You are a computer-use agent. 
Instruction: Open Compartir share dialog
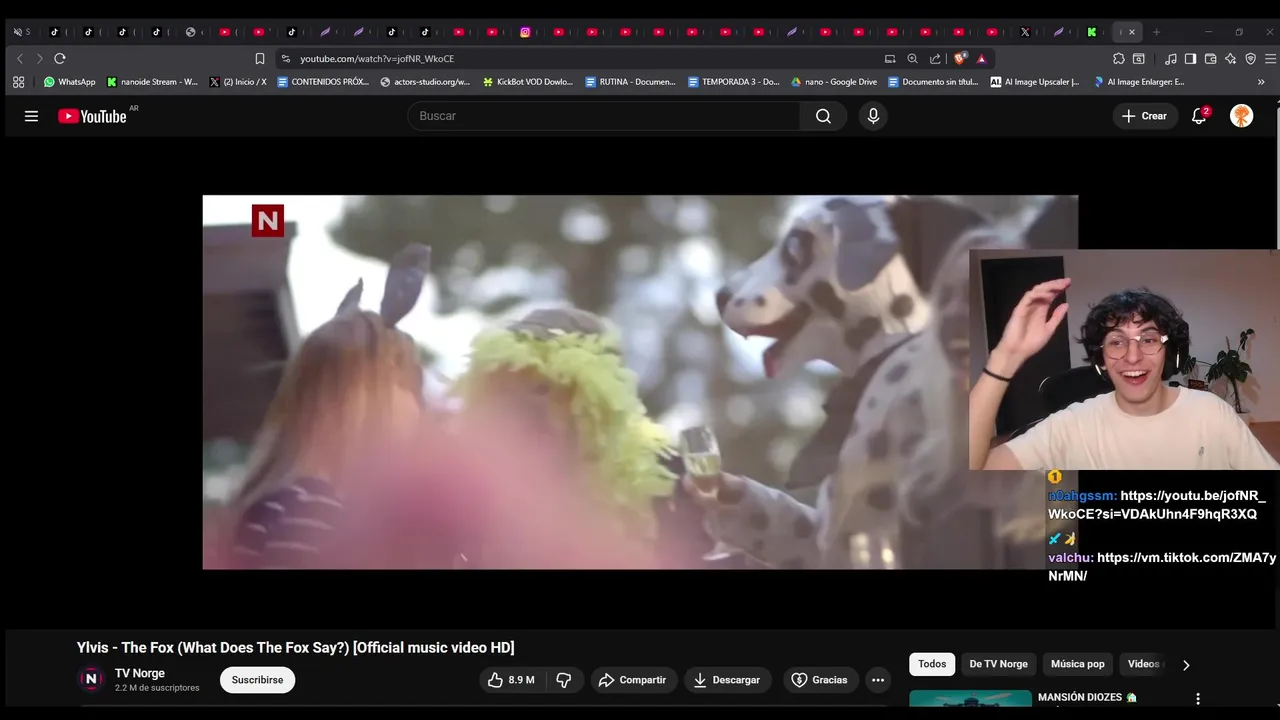(x=632, y=680)
